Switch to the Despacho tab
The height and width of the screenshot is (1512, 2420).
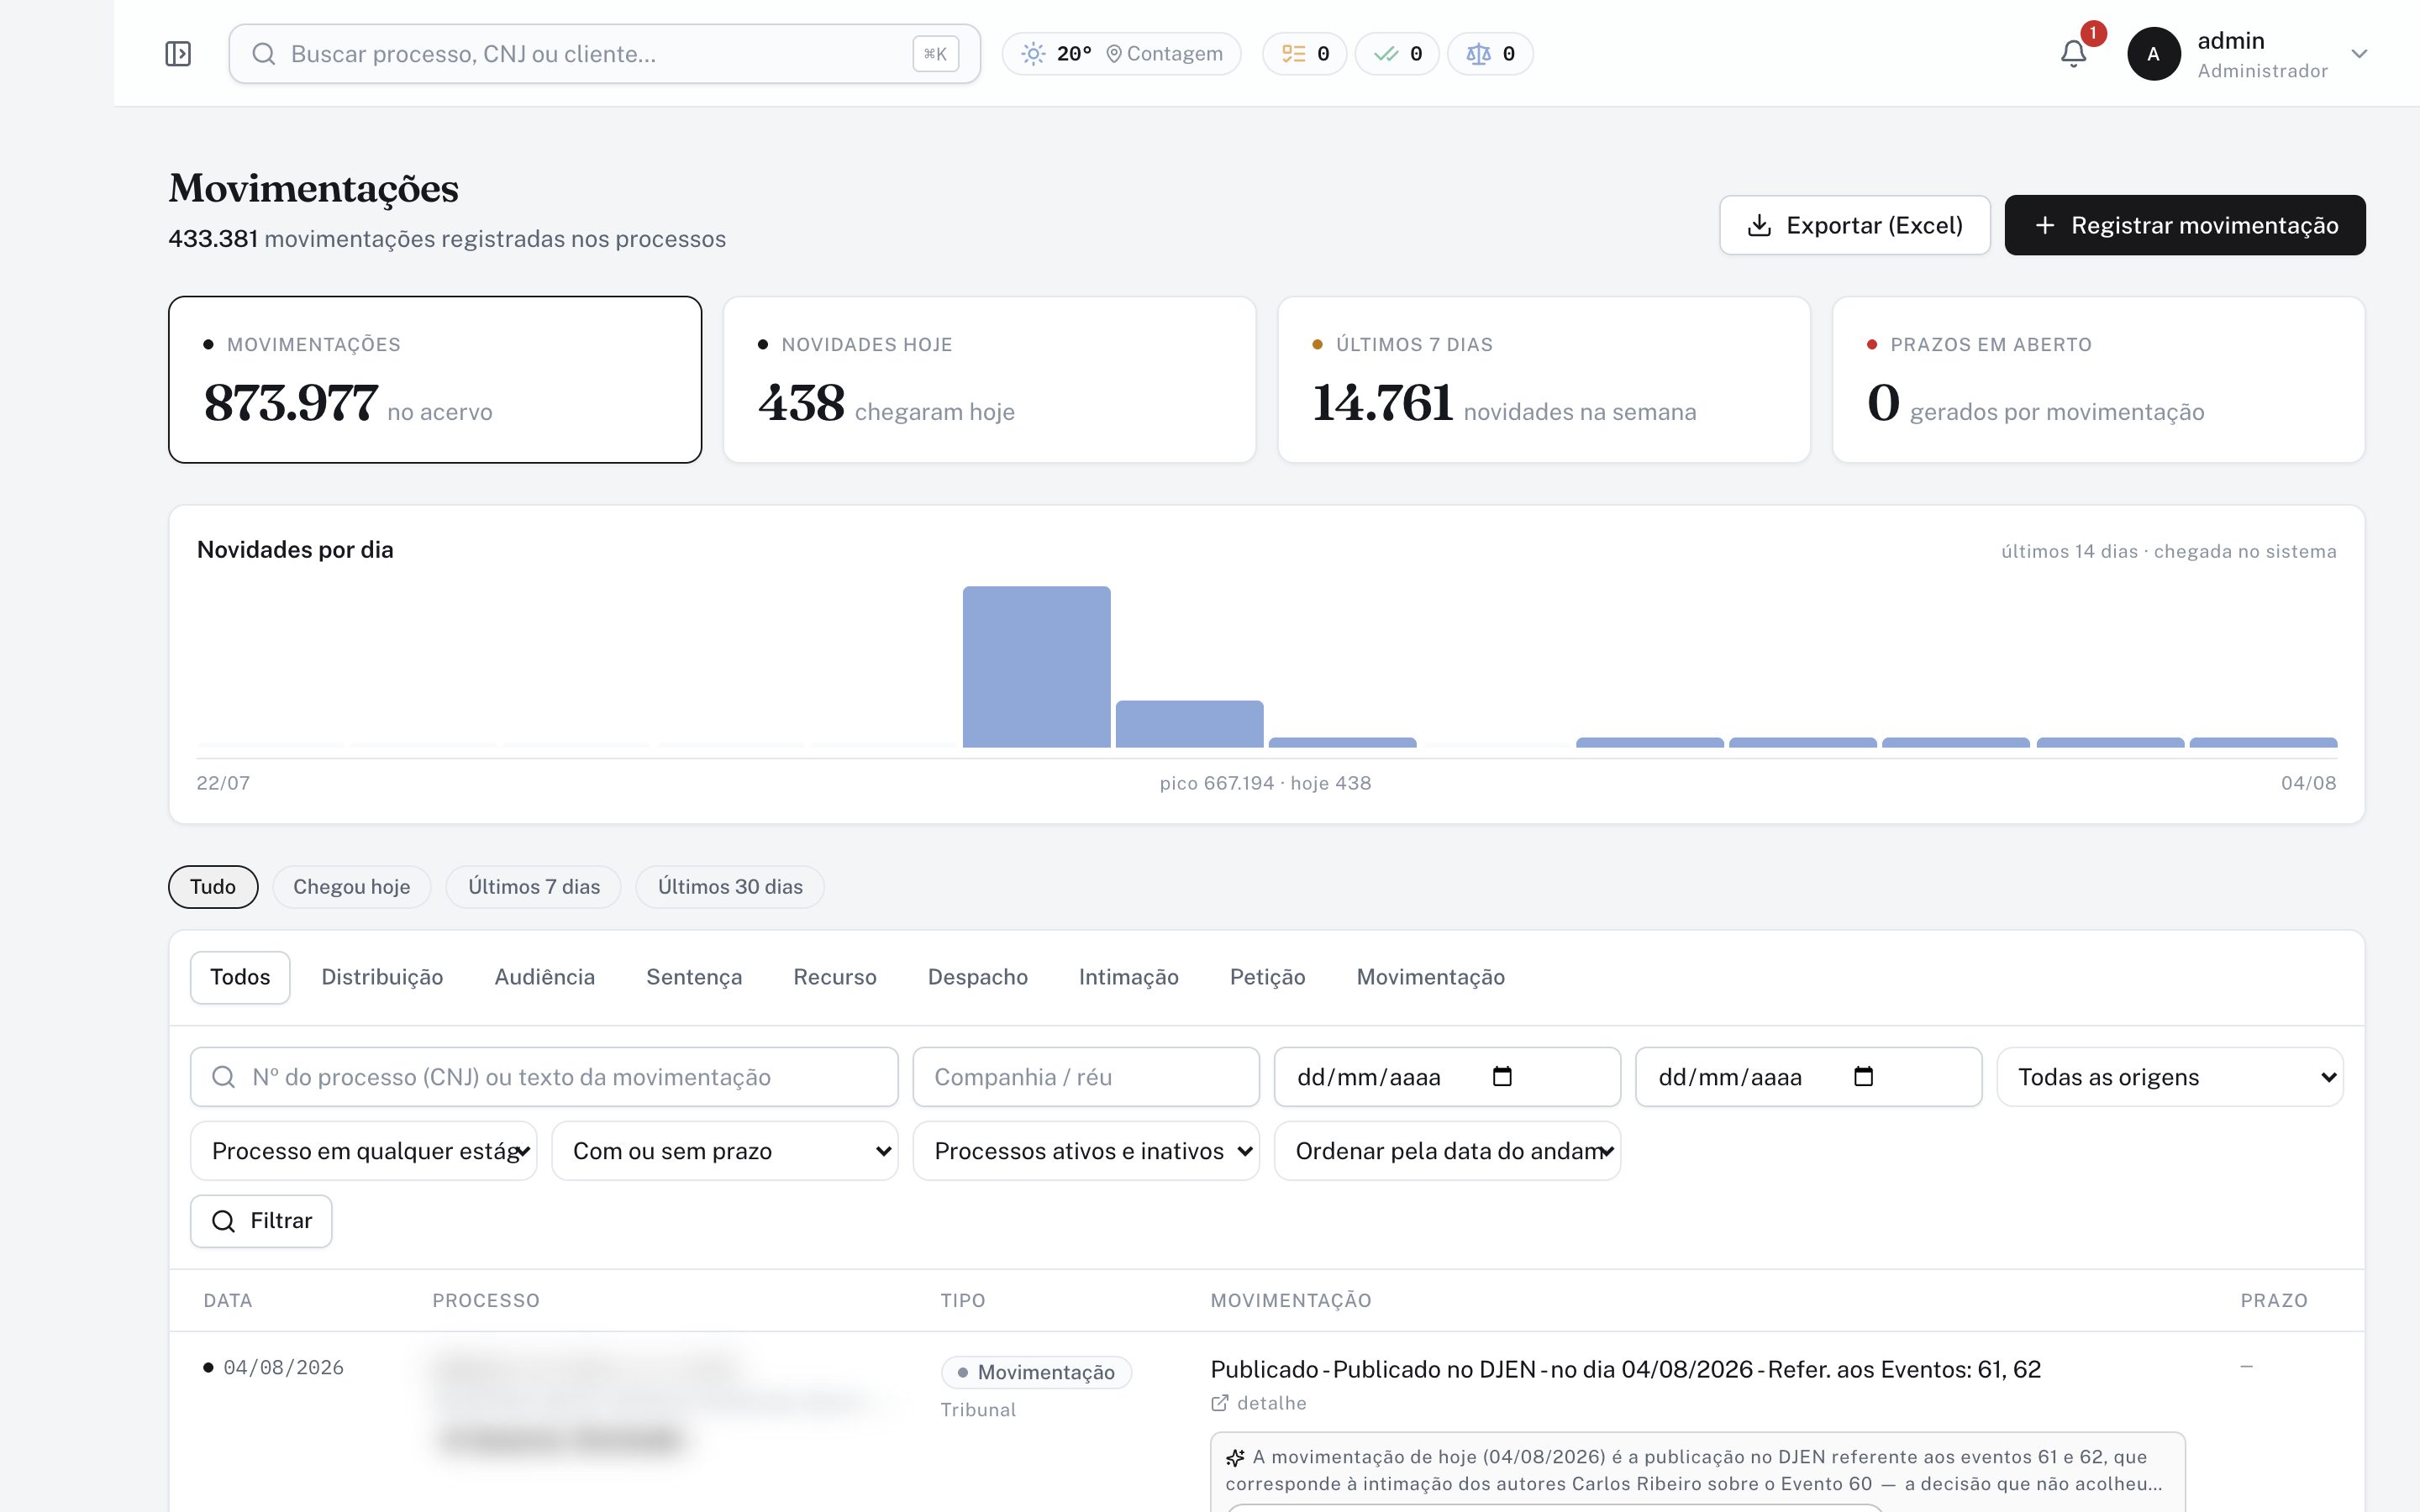(978, 977)
